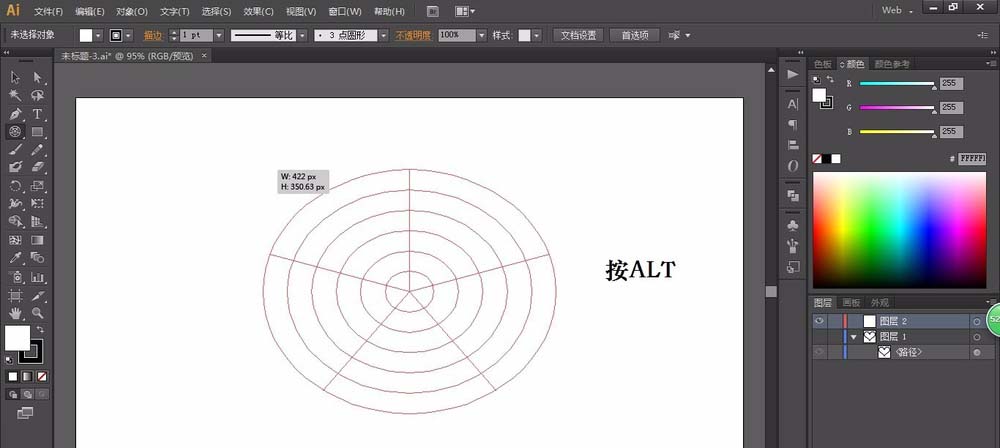Open the 窗口(W) menu

[344, 11]
